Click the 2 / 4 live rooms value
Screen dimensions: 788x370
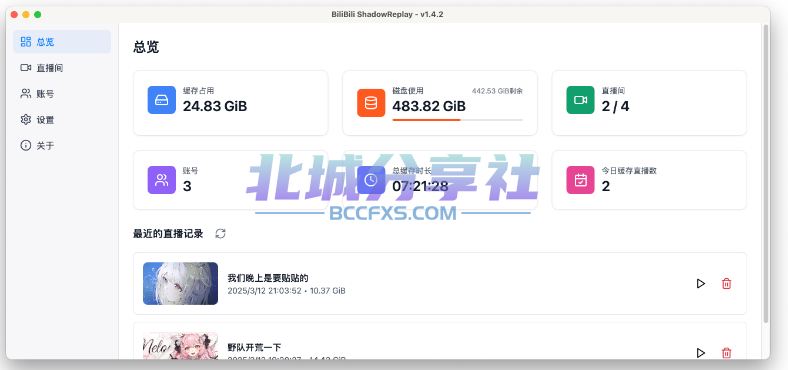click(x=615, y=106)
